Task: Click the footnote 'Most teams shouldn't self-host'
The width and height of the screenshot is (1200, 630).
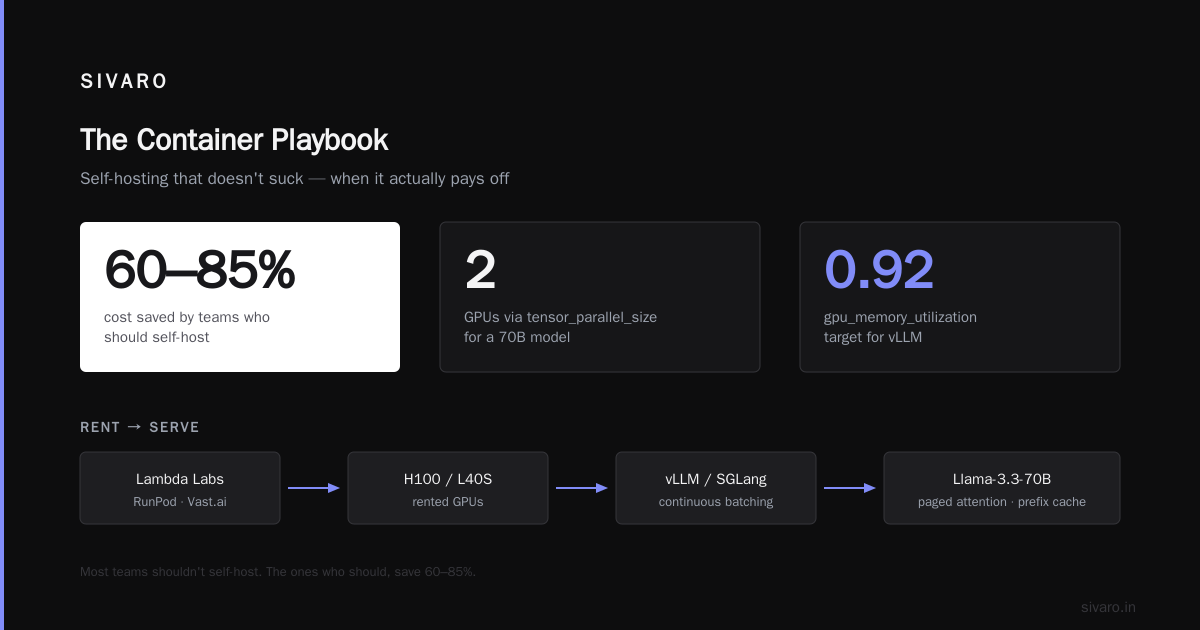Action: coord(278,572)
